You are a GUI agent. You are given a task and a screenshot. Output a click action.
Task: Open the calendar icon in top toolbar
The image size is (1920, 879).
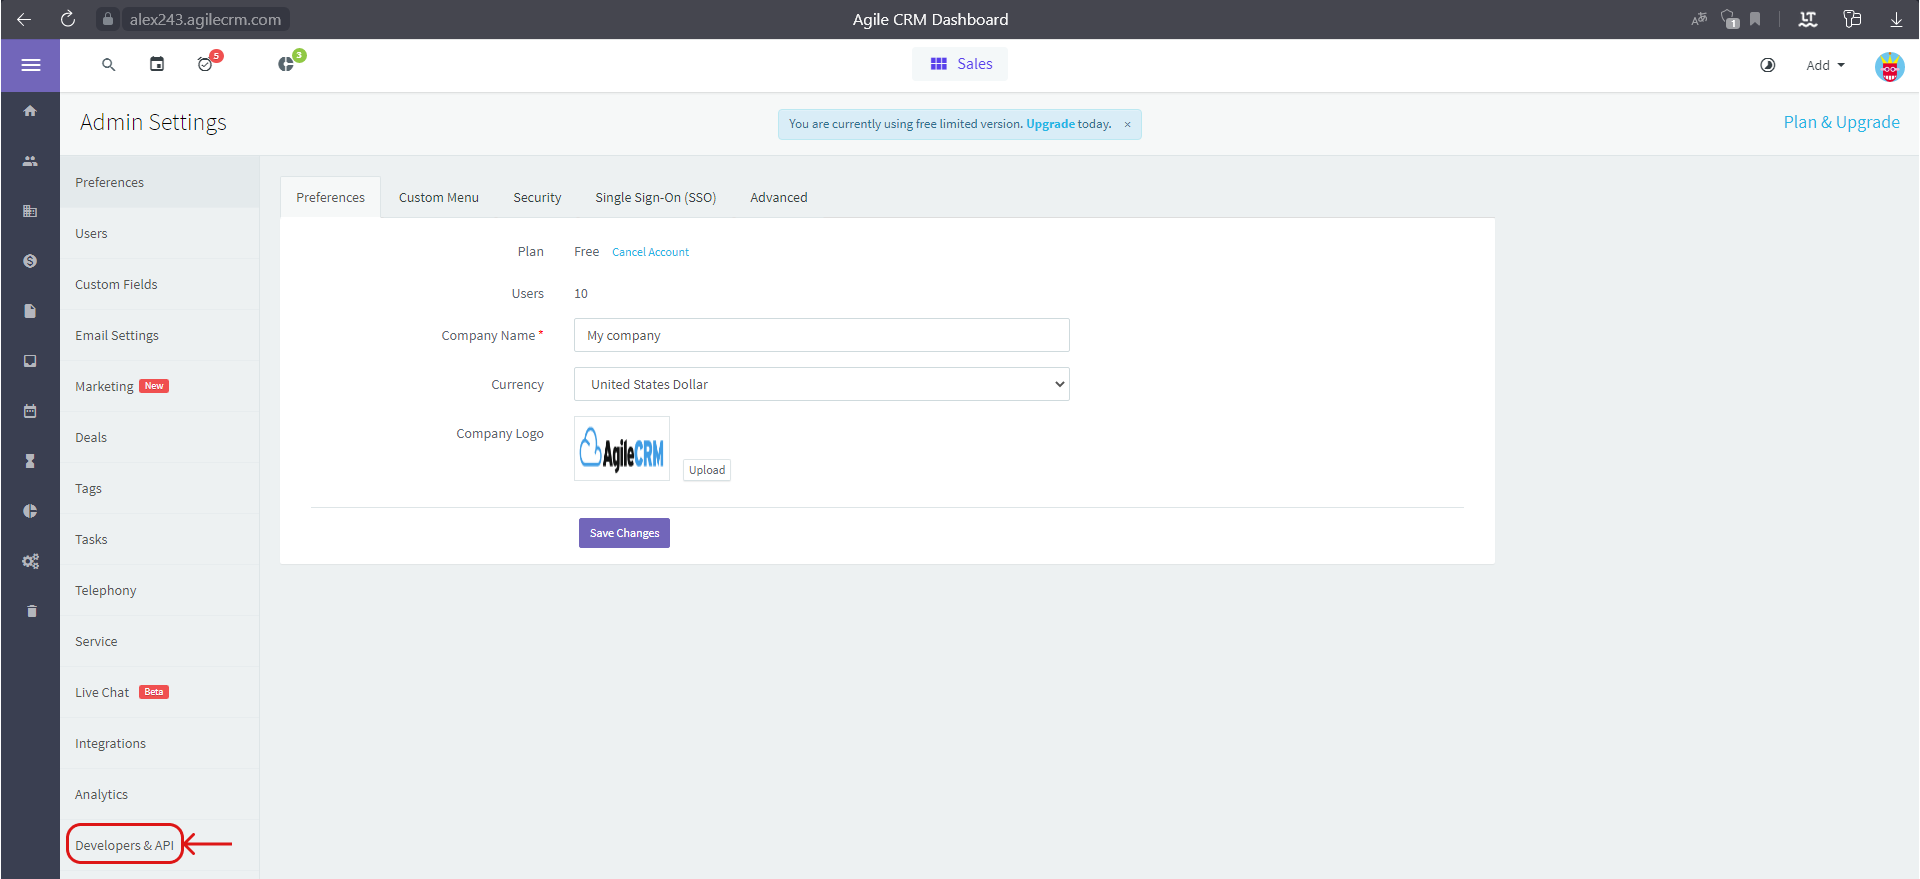(157, 64)
